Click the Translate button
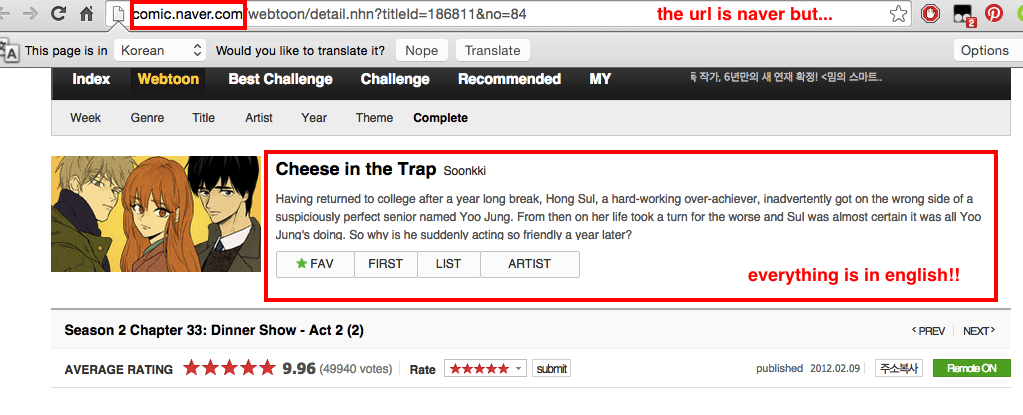This screenshot has height=415, width=1023. click(493, 50)
